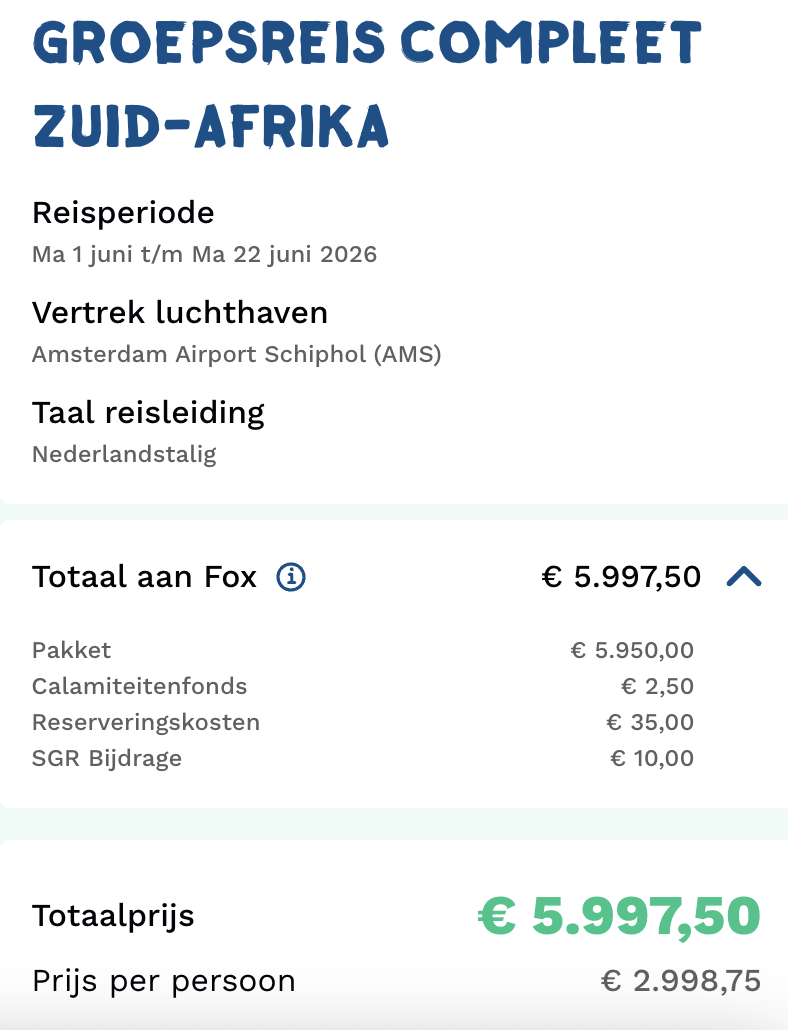Viewport: 788px width, 1030px height.
Task: Collapse the Totaal aan Fox cost breakdown
Action: point(744,575)
